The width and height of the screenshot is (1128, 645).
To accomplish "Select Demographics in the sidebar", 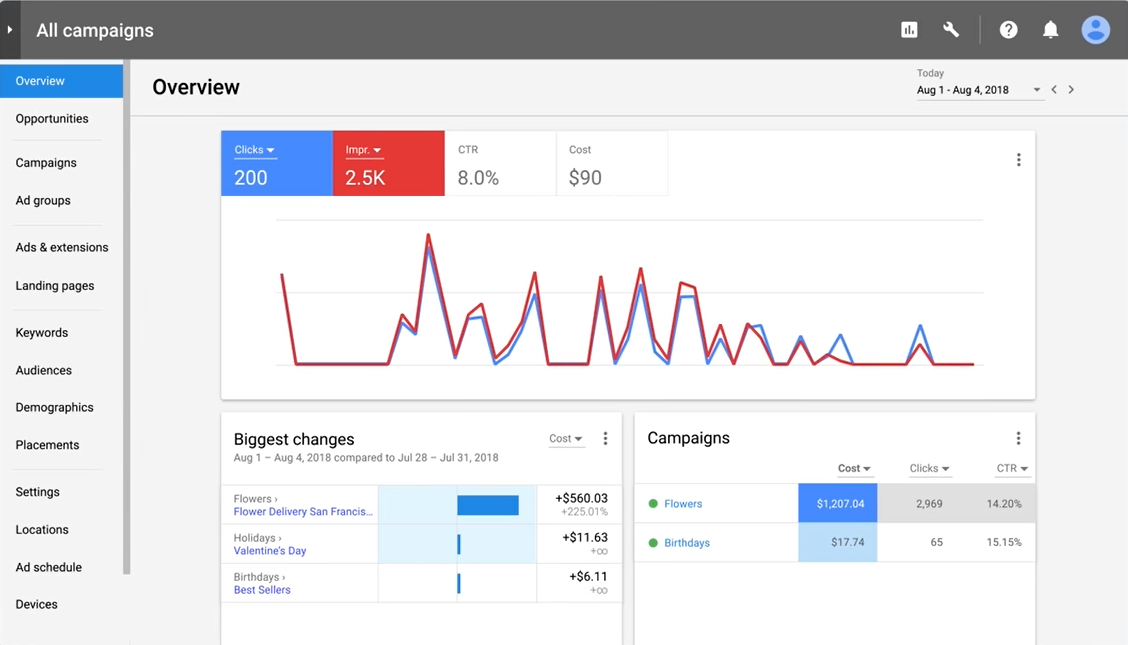I will tap(54, 407).
